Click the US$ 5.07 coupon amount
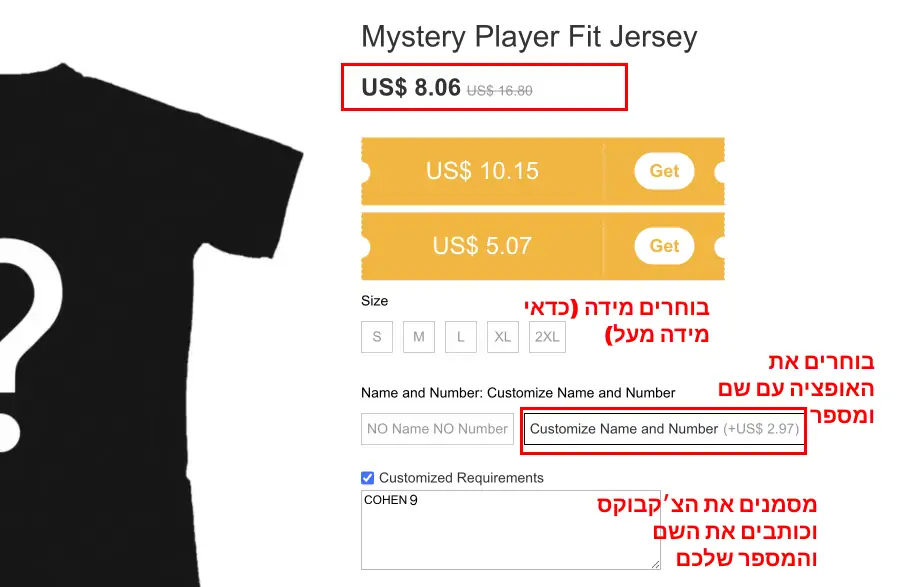Screen dimensions: 903x587 (x=482, y=246)
